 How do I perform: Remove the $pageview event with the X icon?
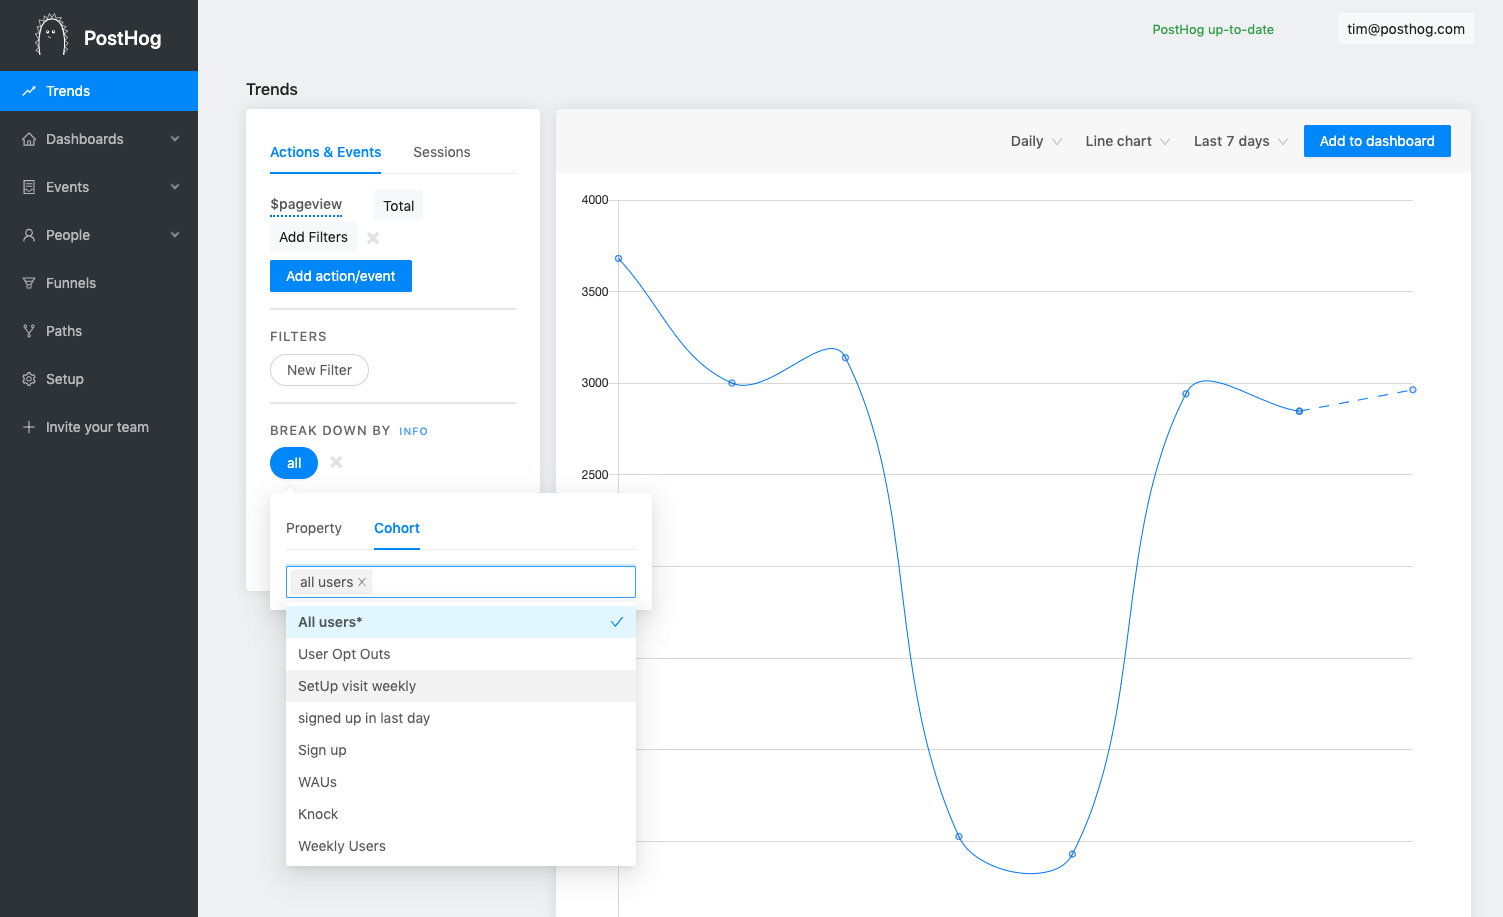click(373, 238)
